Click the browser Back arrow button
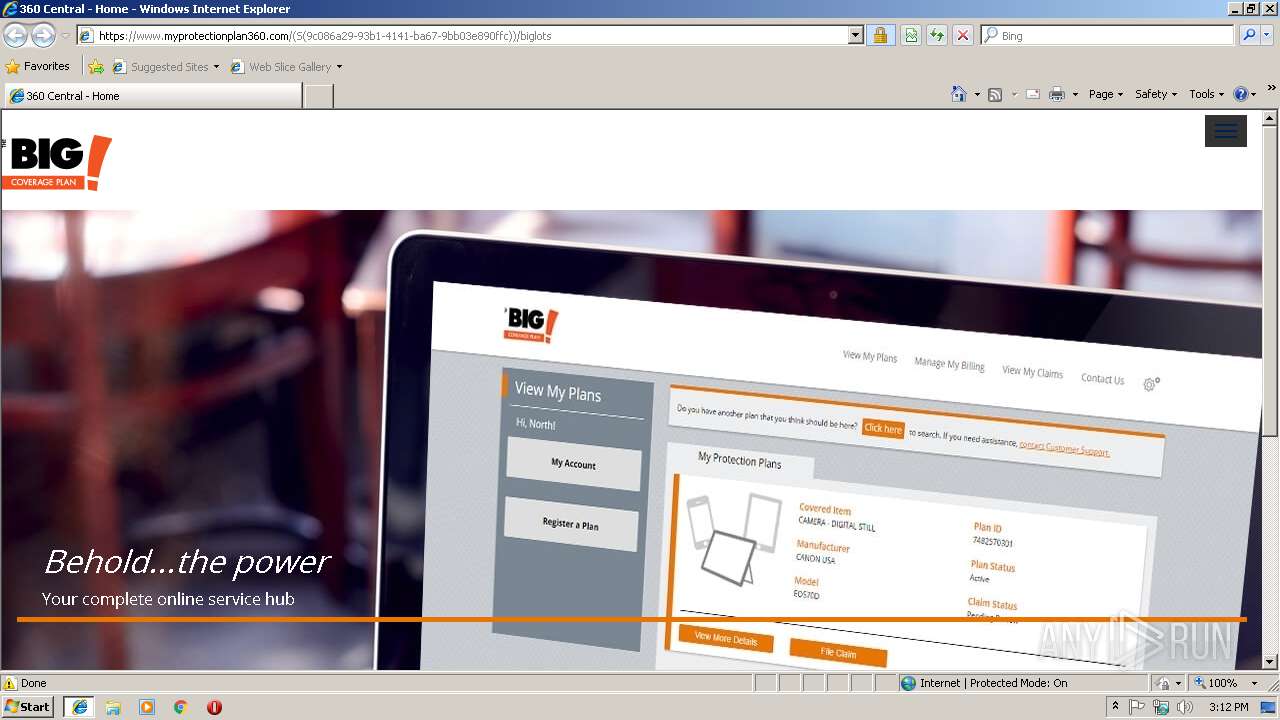 (16, 36)
